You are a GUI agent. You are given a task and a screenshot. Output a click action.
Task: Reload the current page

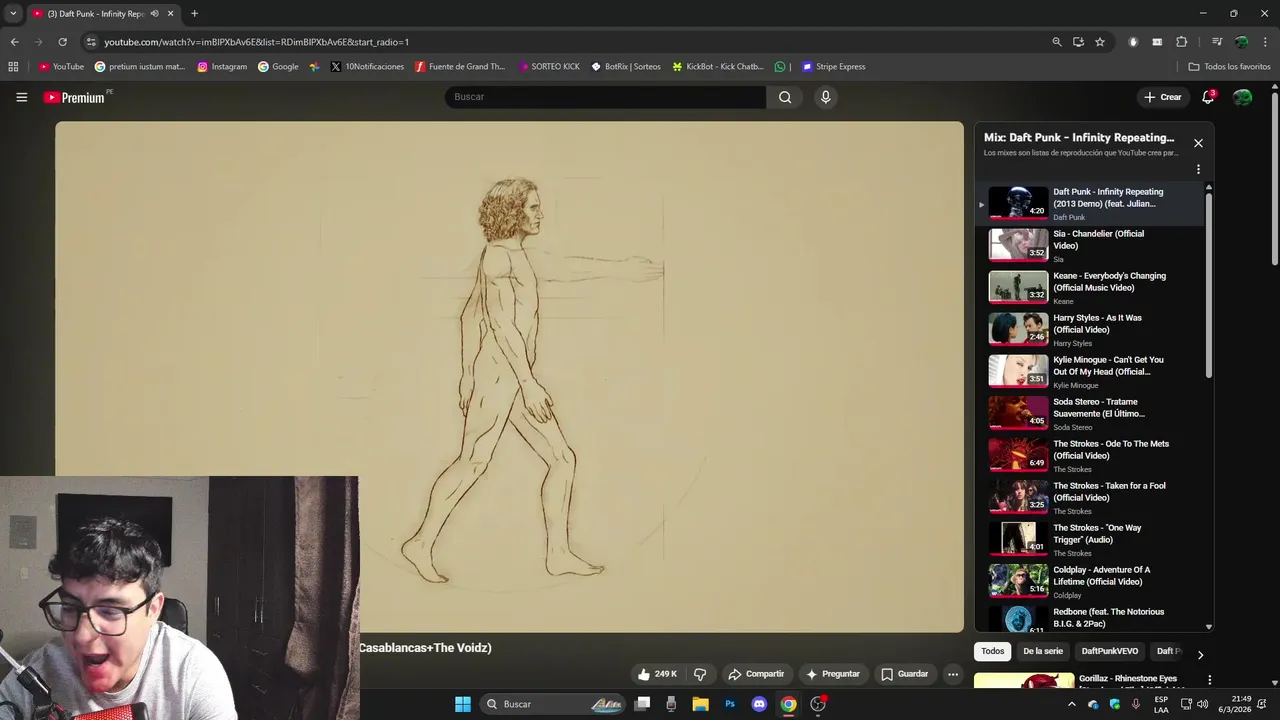pyautogui.click(x=62, y=42)
